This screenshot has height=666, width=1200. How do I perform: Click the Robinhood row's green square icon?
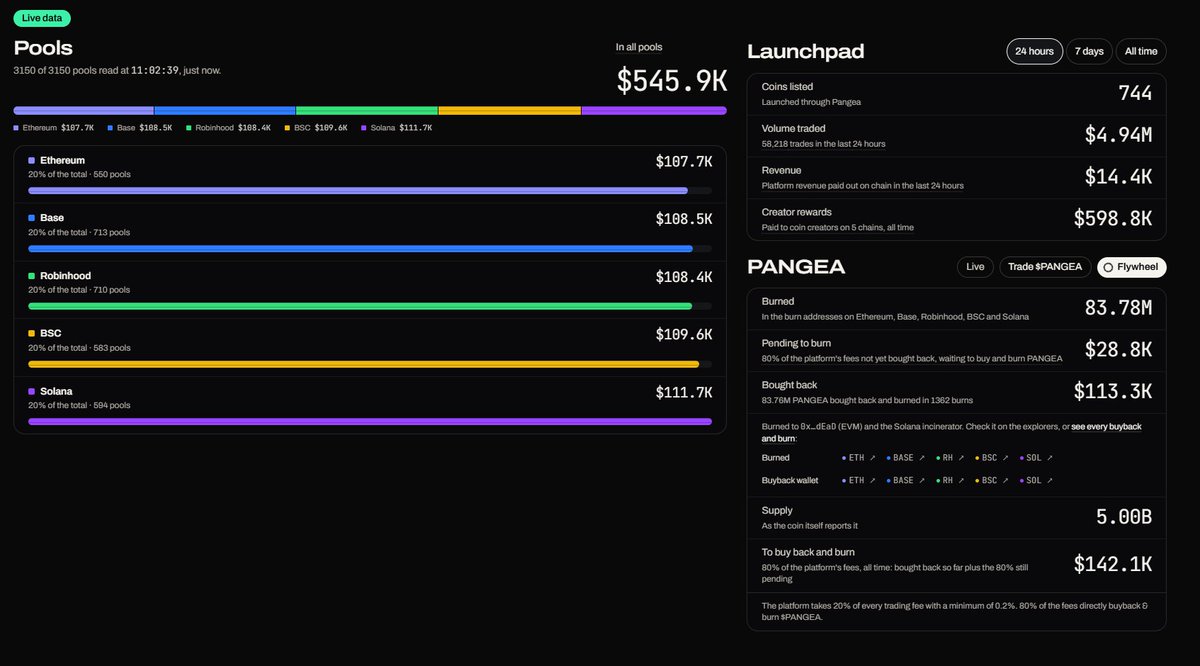pyautogui.click(x=32, y=276)
